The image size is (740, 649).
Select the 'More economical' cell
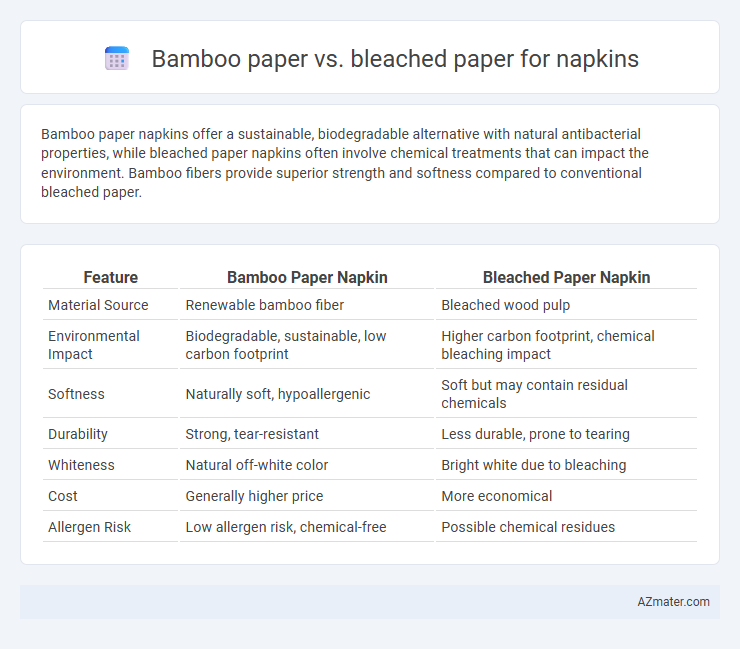coord(496,496)
